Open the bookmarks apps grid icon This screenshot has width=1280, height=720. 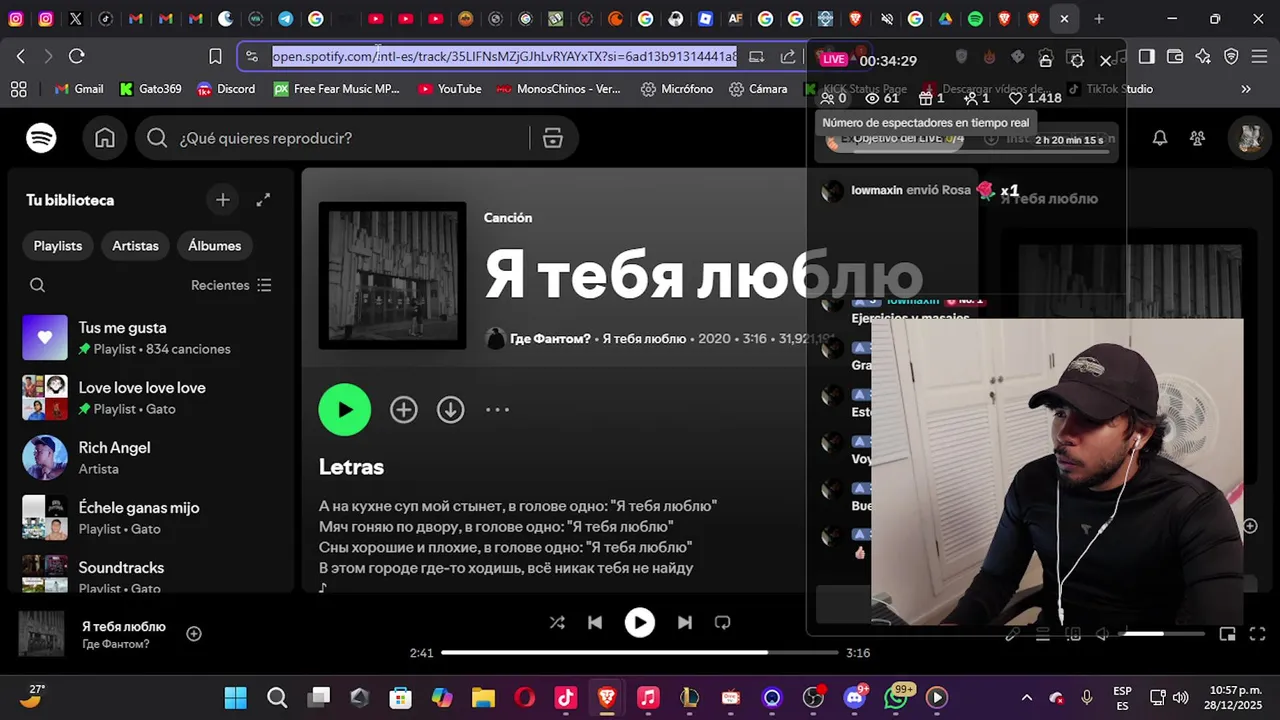(x=18, y=89)
